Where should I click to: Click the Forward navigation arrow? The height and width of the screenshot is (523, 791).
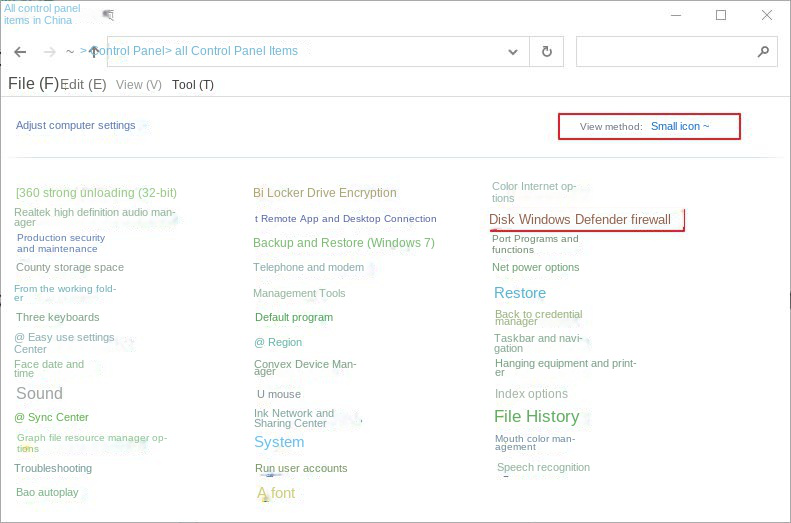pyautogui.click(x=49, y=52)
